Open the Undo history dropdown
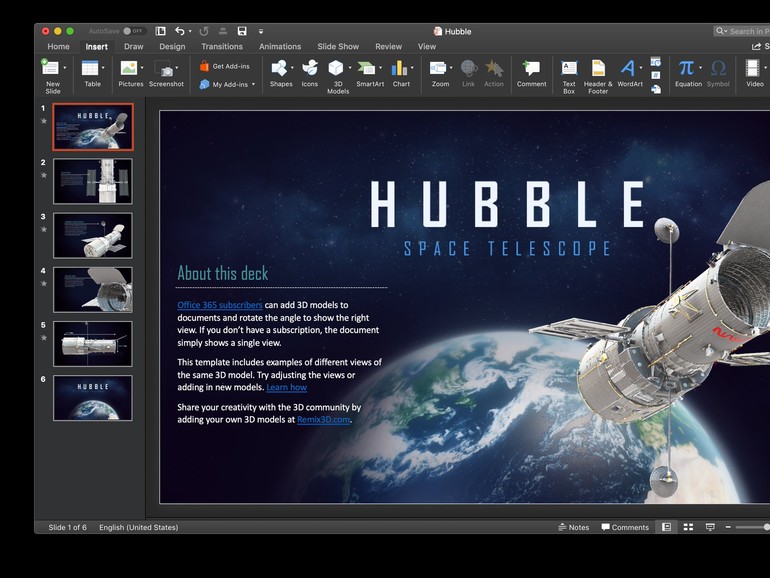Image resolution: width=770 pixels, height=578 pixels. [x=190, y=31]
